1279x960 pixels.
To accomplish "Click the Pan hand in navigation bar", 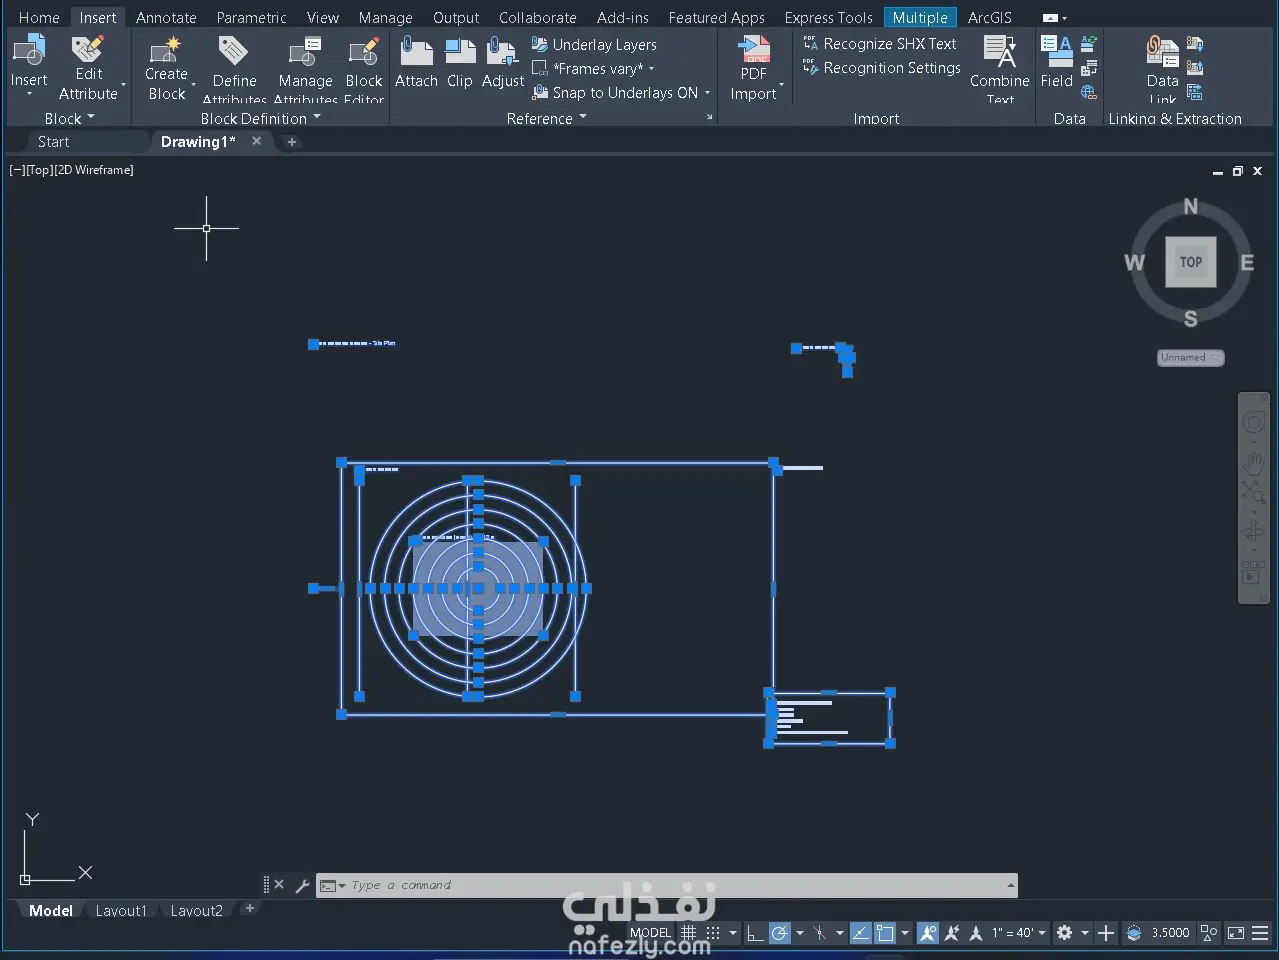I will [1253, 463].
